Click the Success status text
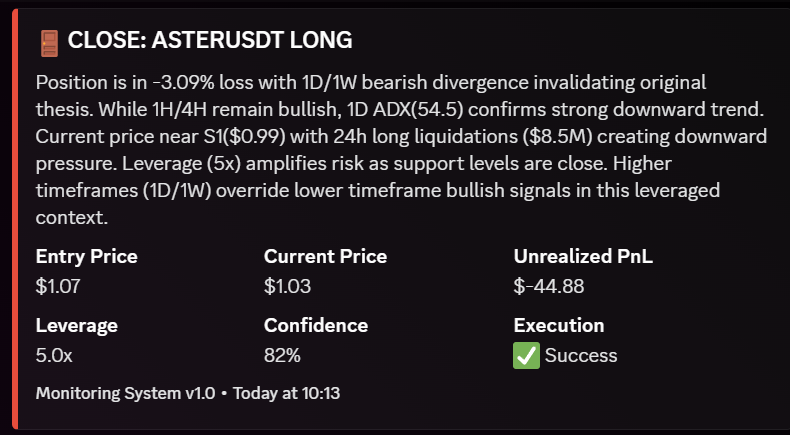This screenshot has width=790, height=435. [x=581, y=355]
